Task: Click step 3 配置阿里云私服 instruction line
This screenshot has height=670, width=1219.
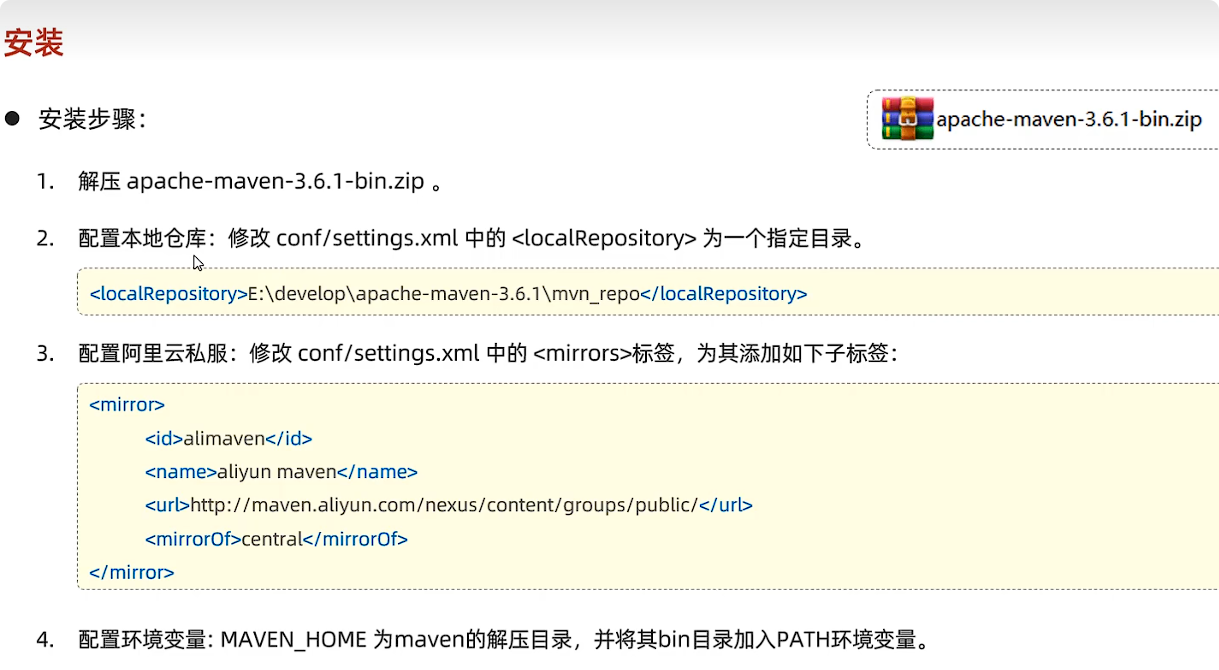Action: pos(488,353)
